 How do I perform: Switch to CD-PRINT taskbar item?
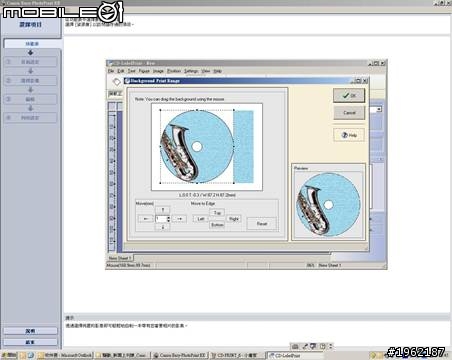[x=238, y=355]
